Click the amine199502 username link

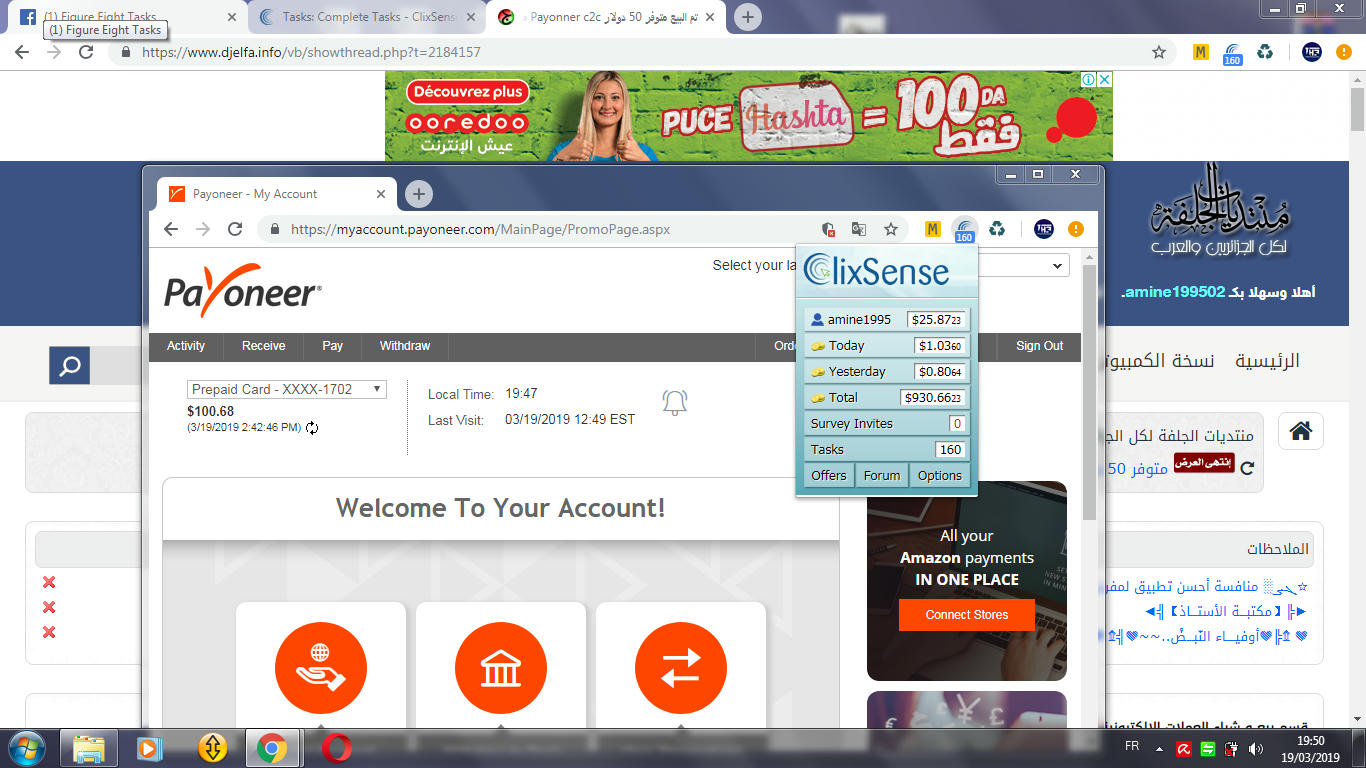tap(1174, 292)
